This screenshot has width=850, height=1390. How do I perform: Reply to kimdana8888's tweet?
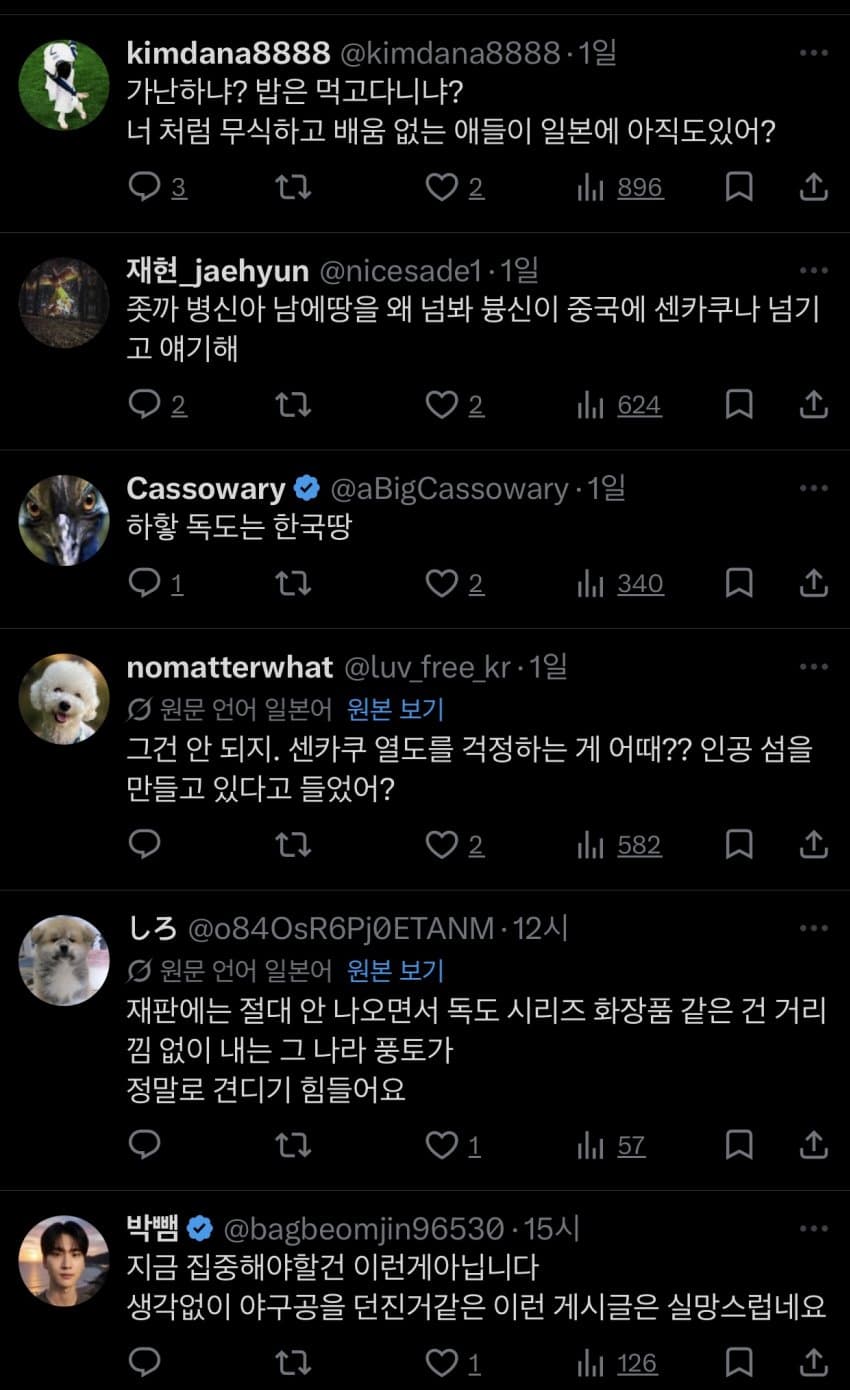pyautogui.click(x=145, y=187)
